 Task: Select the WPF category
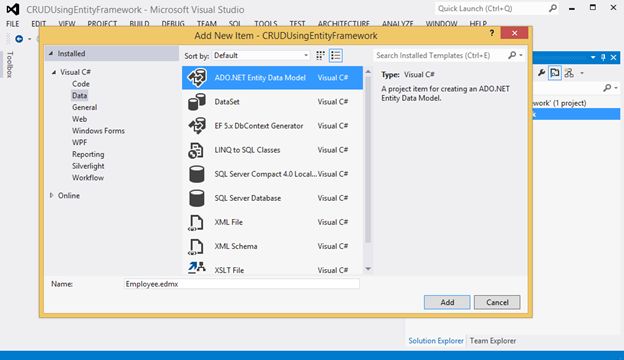(x=79, y=142)
